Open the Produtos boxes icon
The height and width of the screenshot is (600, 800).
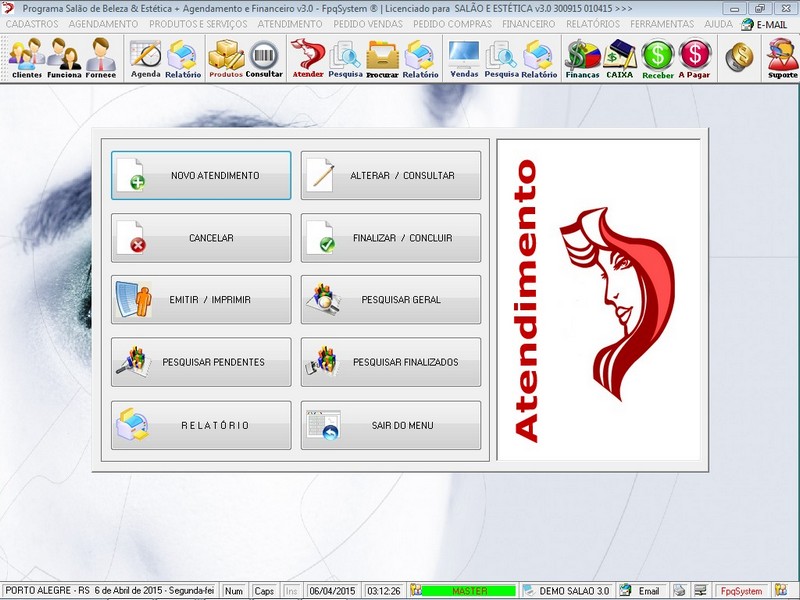tap(226, 58)
